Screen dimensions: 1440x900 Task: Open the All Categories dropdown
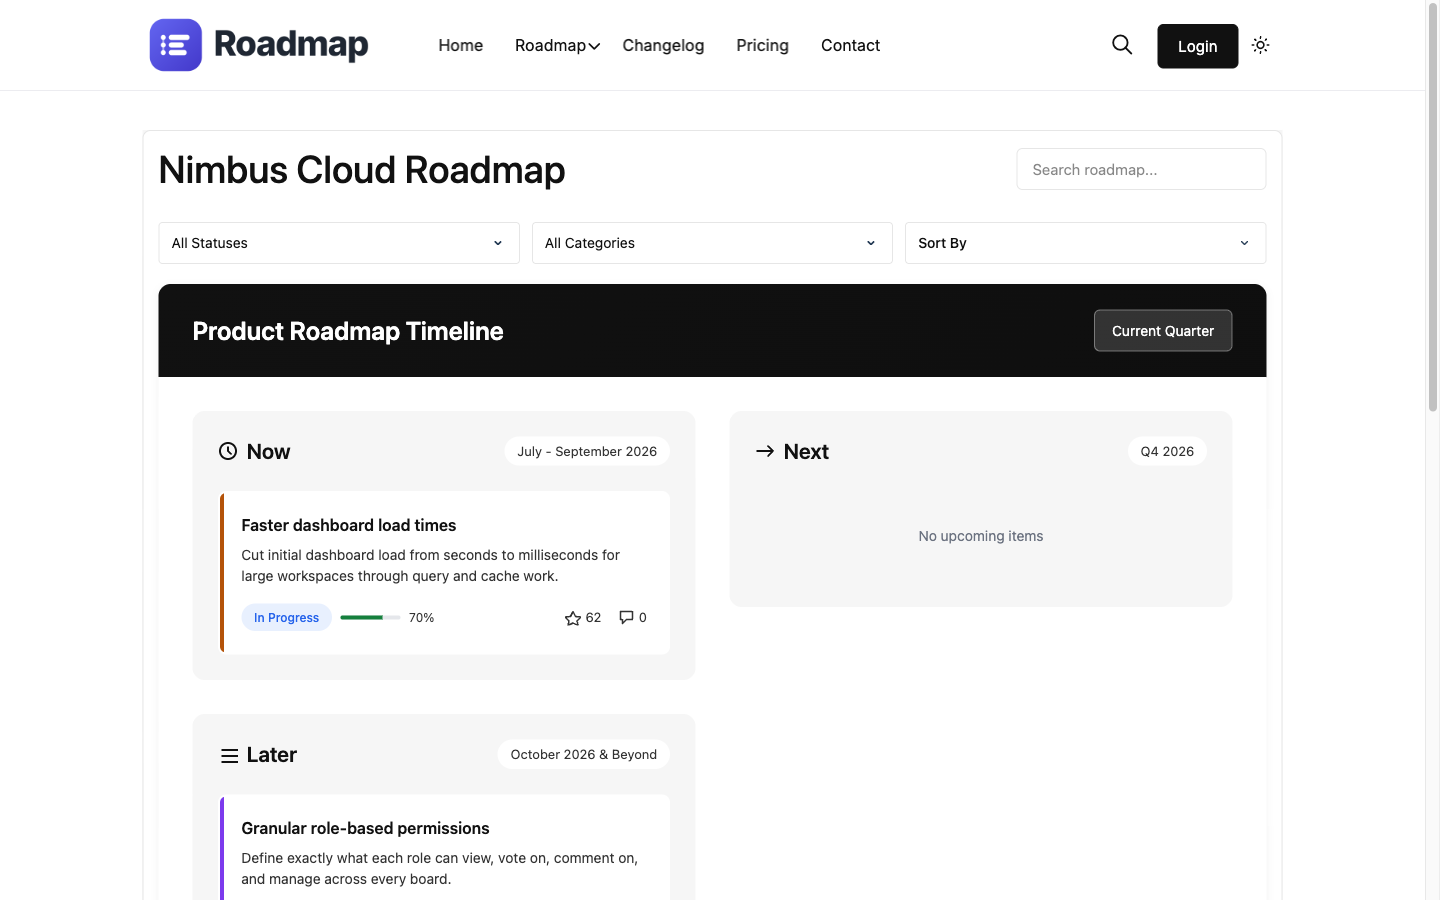point(712,243)
